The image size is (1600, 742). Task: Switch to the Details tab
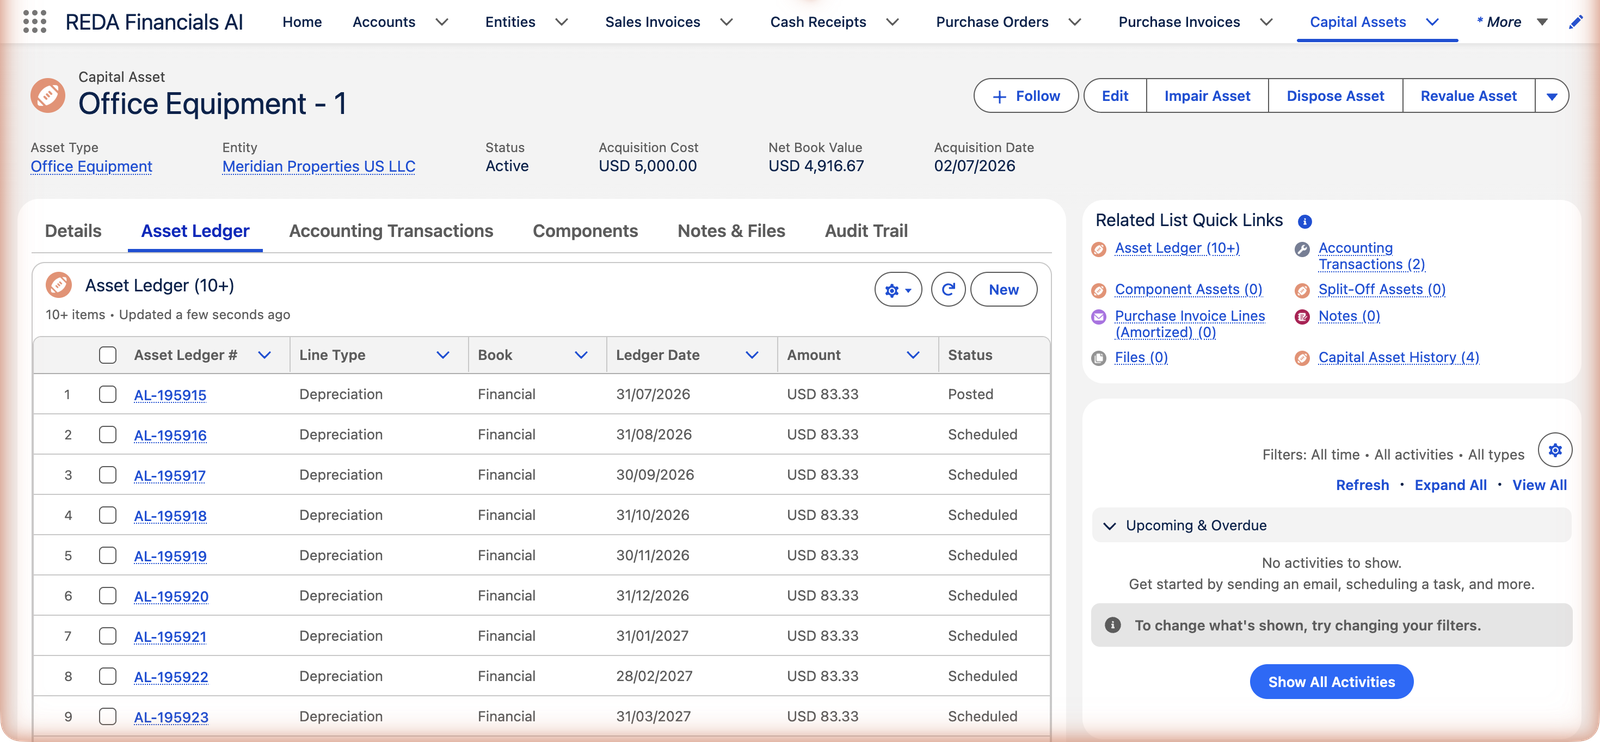pos(73,231)
